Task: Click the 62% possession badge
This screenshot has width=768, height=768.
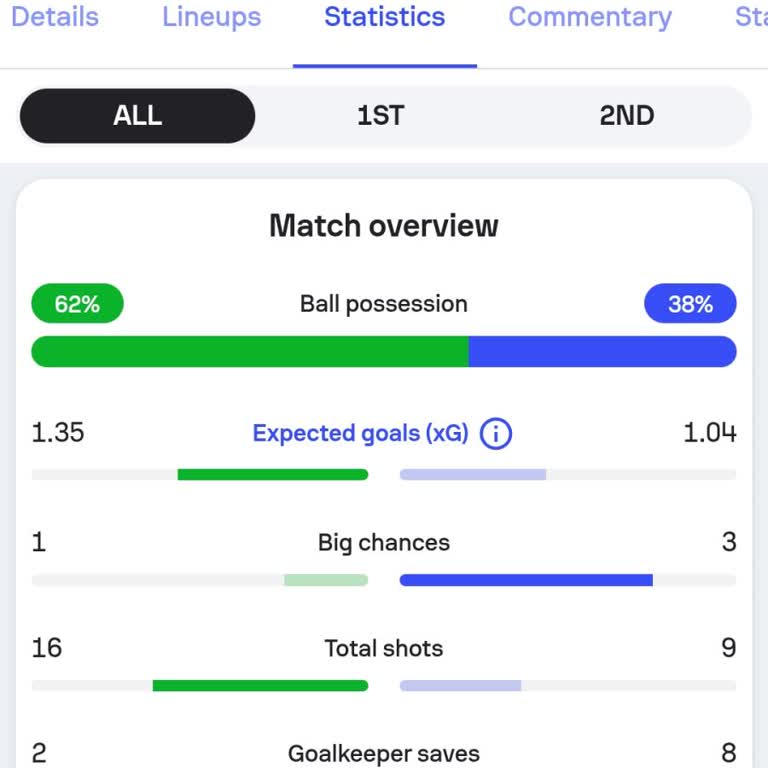Action: point(77,304)
